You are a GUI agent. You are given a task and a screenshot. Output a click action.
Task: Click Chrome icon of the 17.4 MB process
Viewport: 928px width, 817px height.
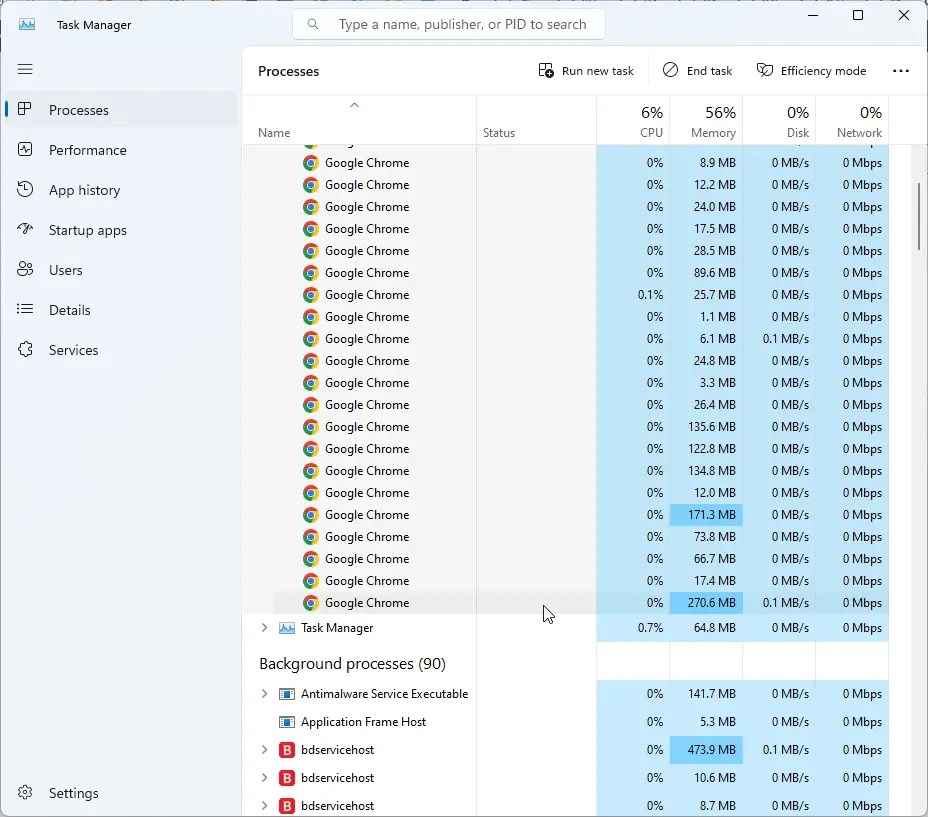[311, 581]
